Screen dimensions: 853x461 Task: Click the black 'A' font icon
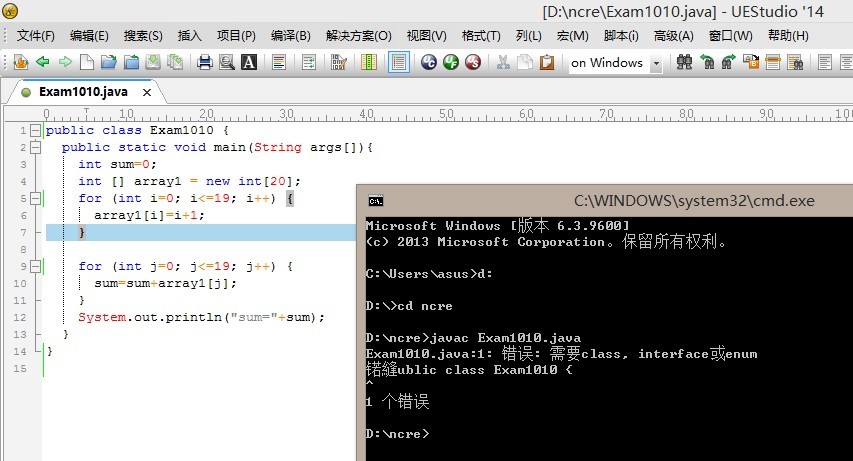click(x=249, y=62)
